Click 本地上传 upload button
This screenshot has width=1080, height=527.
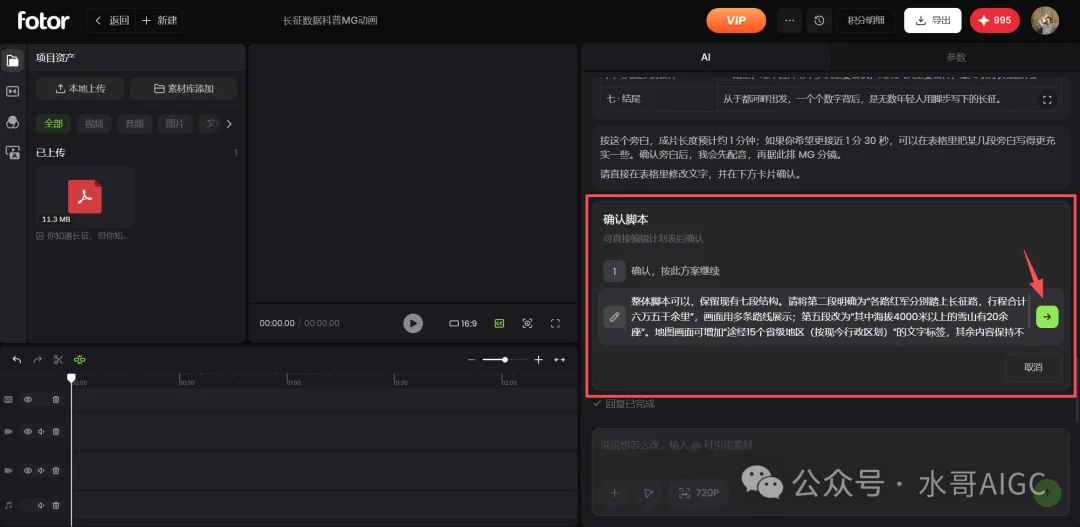pyautogui.click(x=80, y=89)
